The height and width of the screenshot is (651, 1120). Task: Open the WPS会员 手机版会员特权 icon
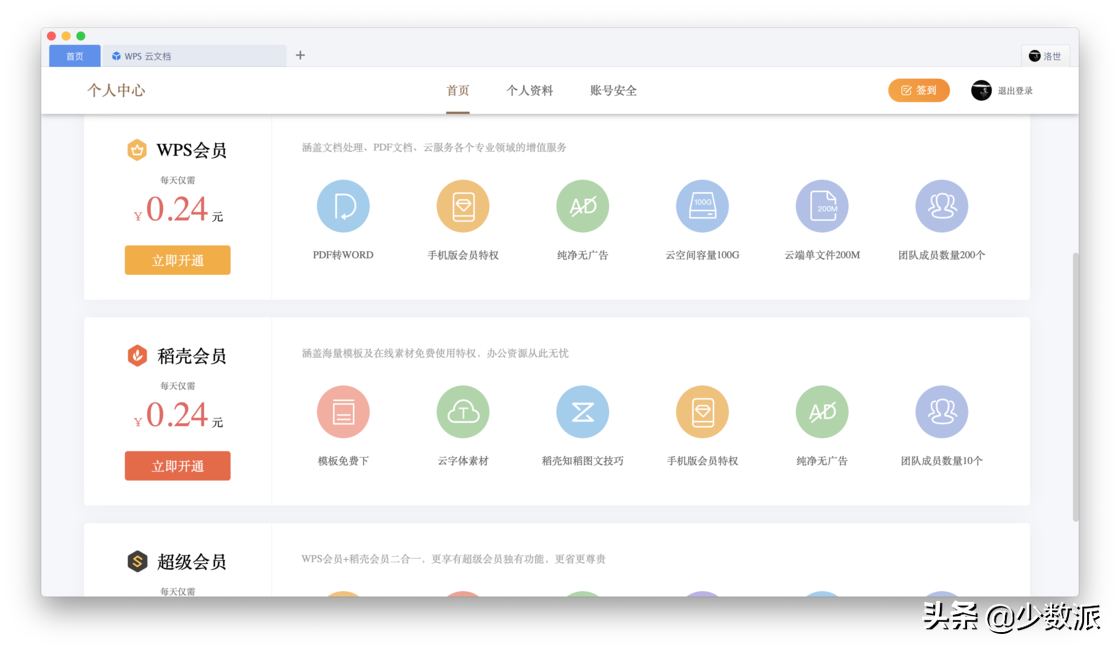click(463, 207)
